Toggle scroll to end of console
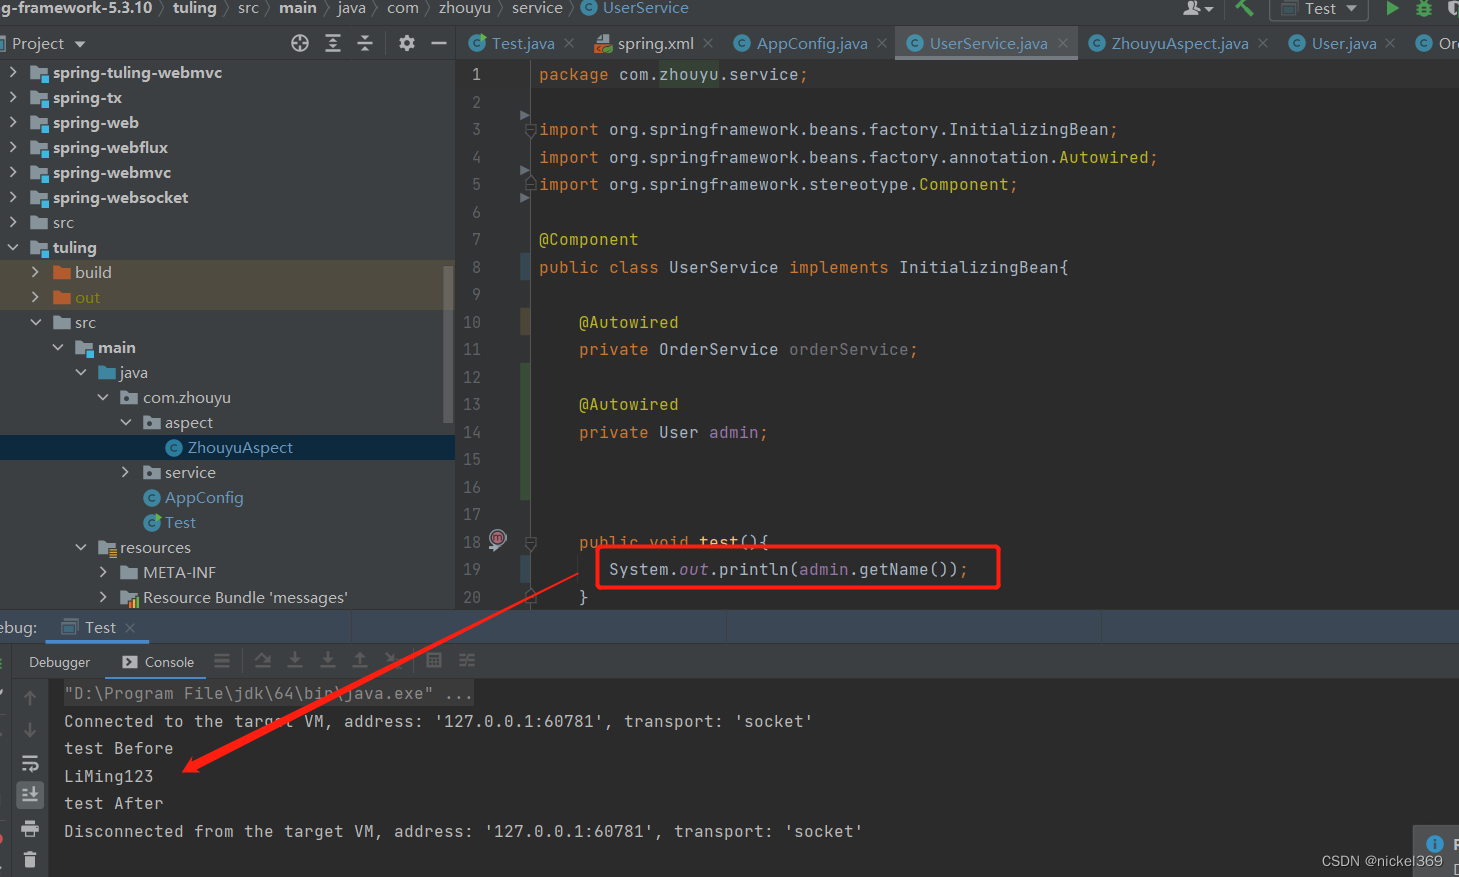1459x877 pixels. pos(30,795)
